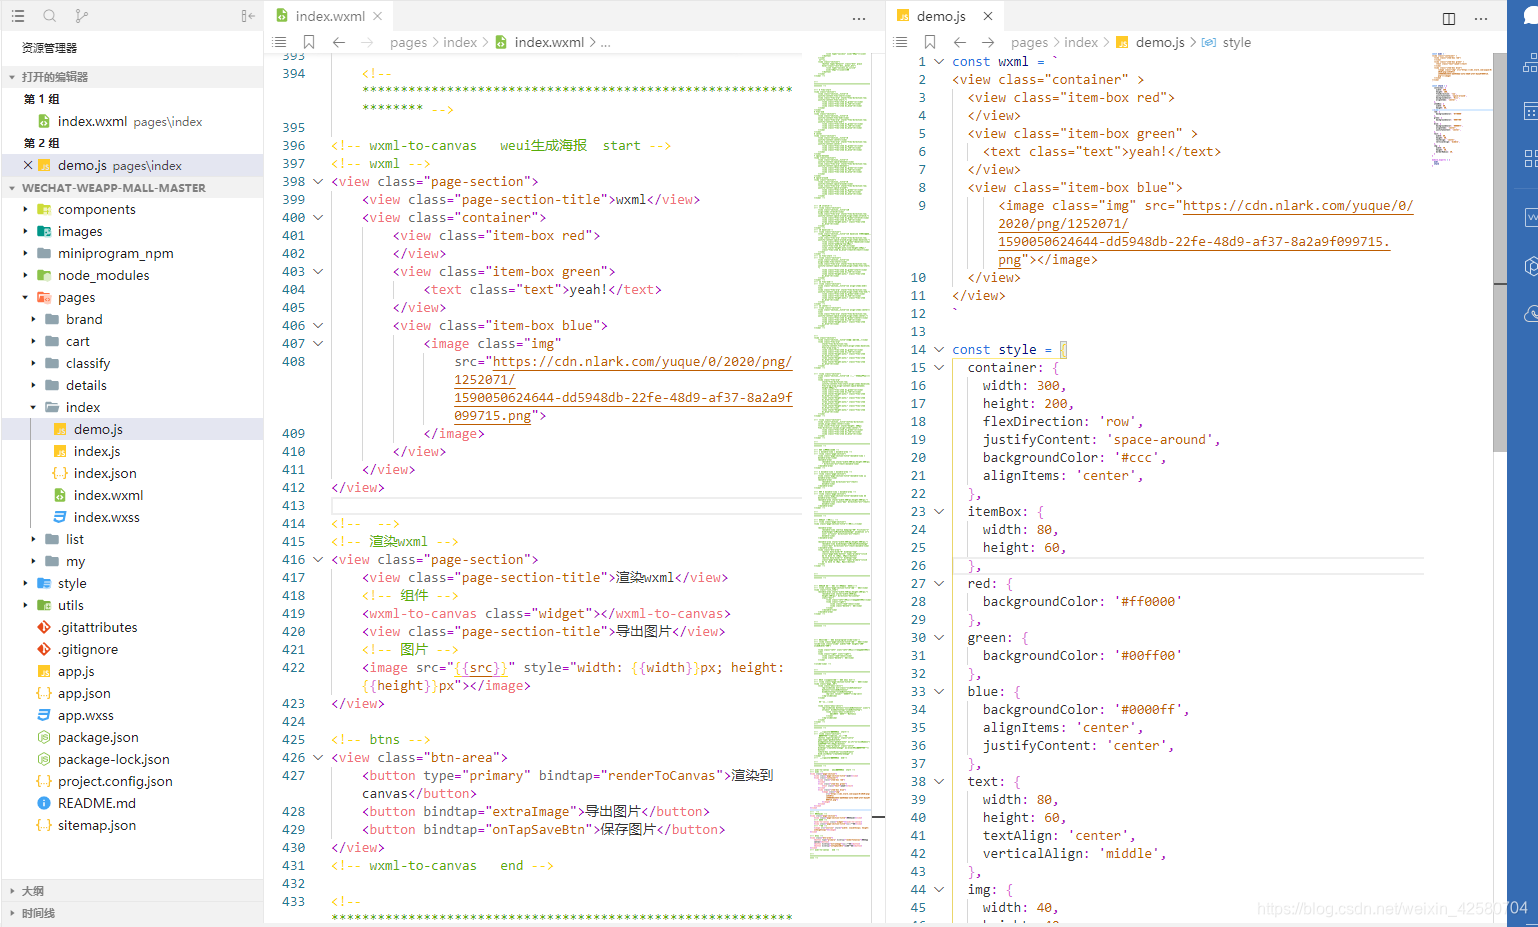Click bookmark icon in demo.js breadcrumb bar

(930, 42)
